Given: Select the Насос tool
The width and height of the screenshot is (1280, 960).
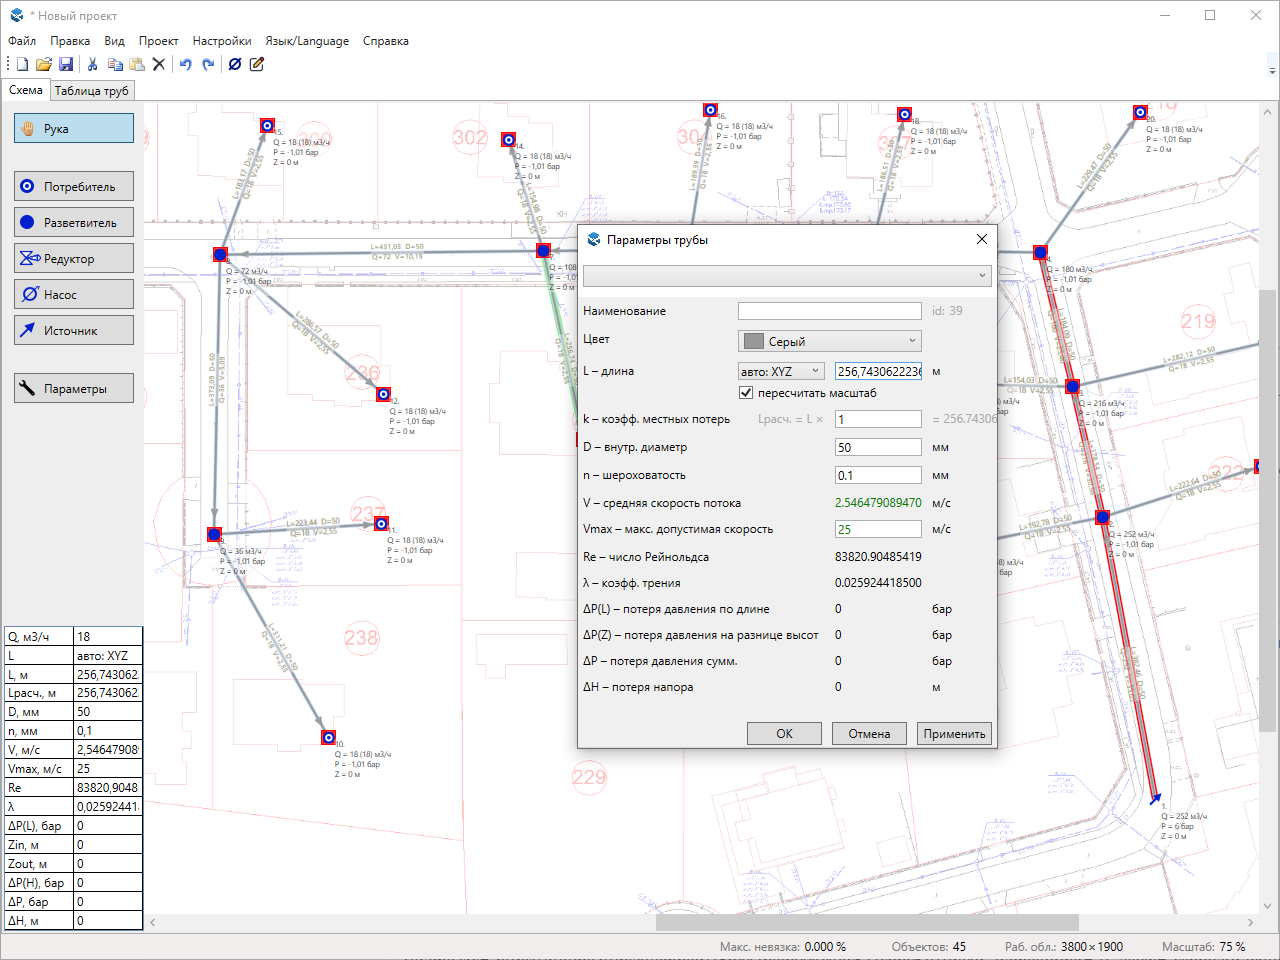Looking at the screenshot, I should tap(74, 295).
